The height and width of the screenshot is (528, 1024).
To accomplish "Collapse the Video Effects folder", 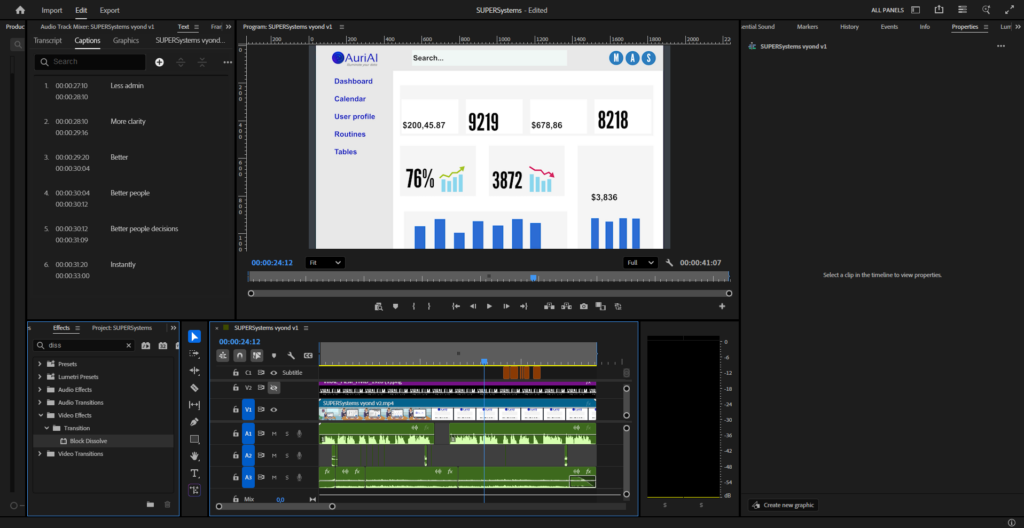I will click(x=40, y=415).
